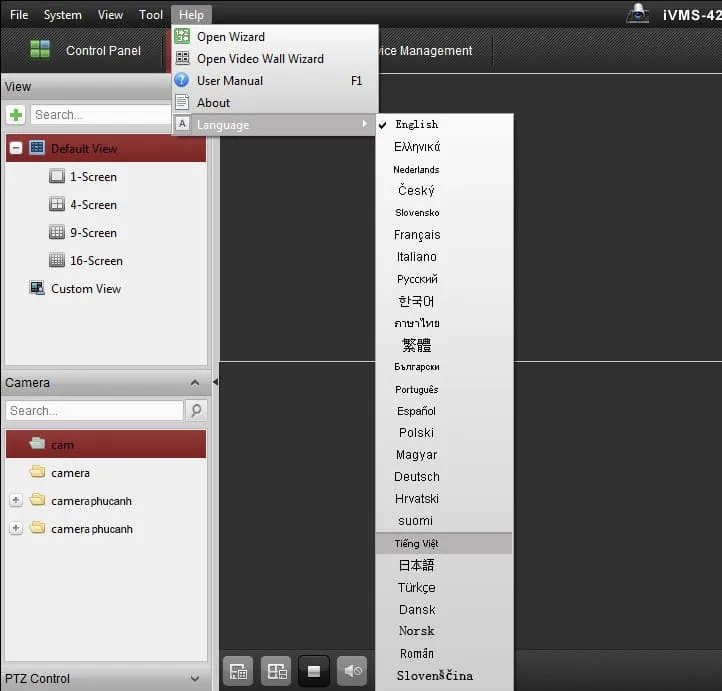The image size is (722, 691).
Task: Collapse the Default View tree node
Action: (x=15, y=148)
